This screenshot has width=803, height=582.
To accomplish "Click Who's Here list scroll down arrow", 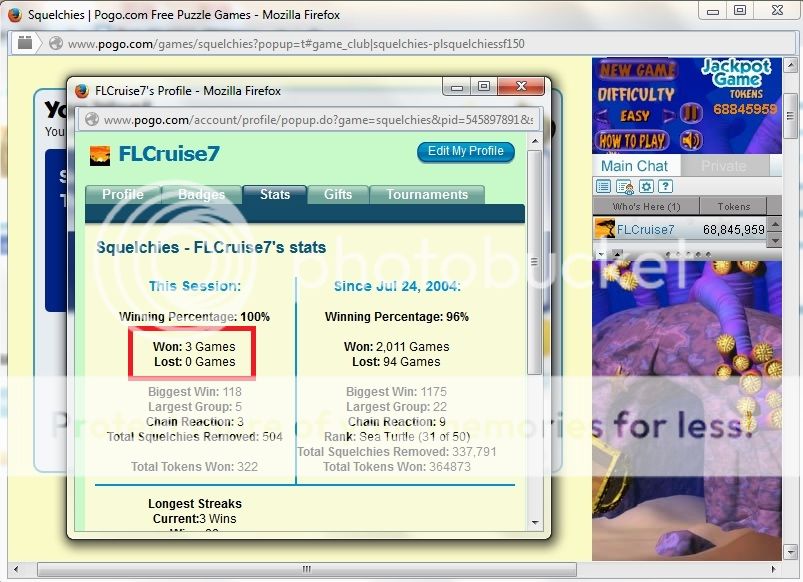I will pos(776,240).
